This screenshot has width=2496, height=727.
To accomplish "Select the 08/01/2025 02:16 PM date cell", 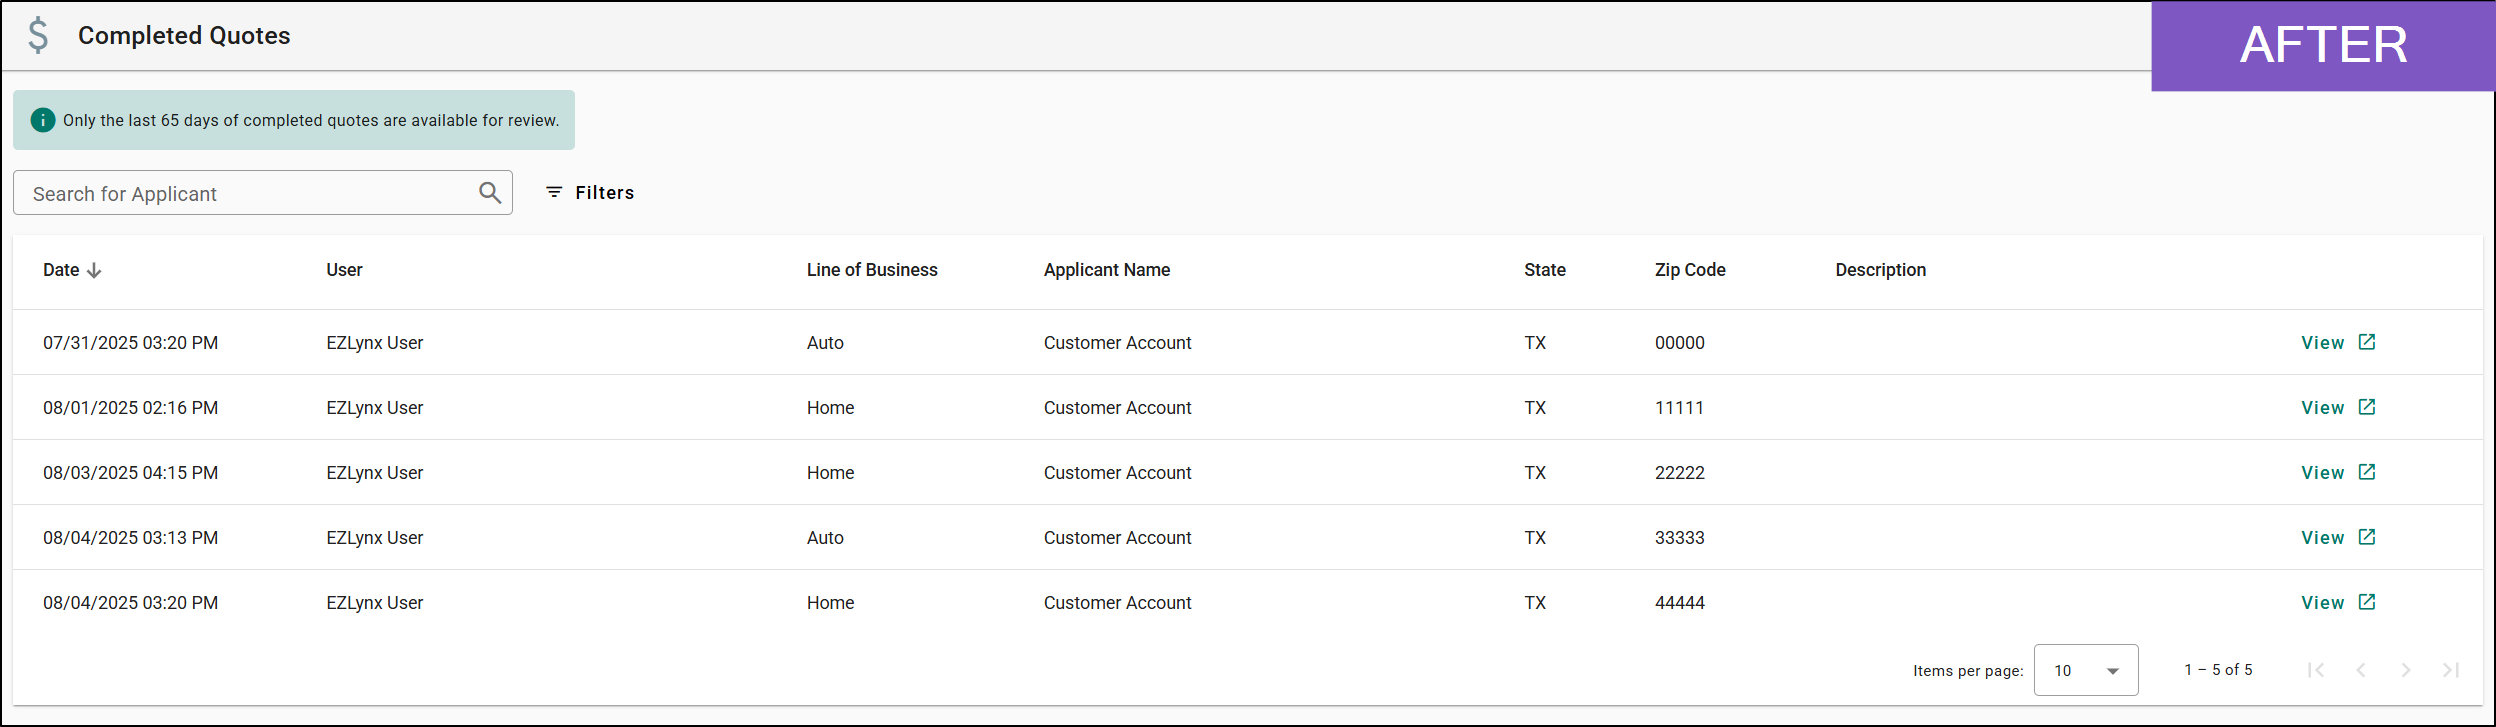I will pos(130,408).
